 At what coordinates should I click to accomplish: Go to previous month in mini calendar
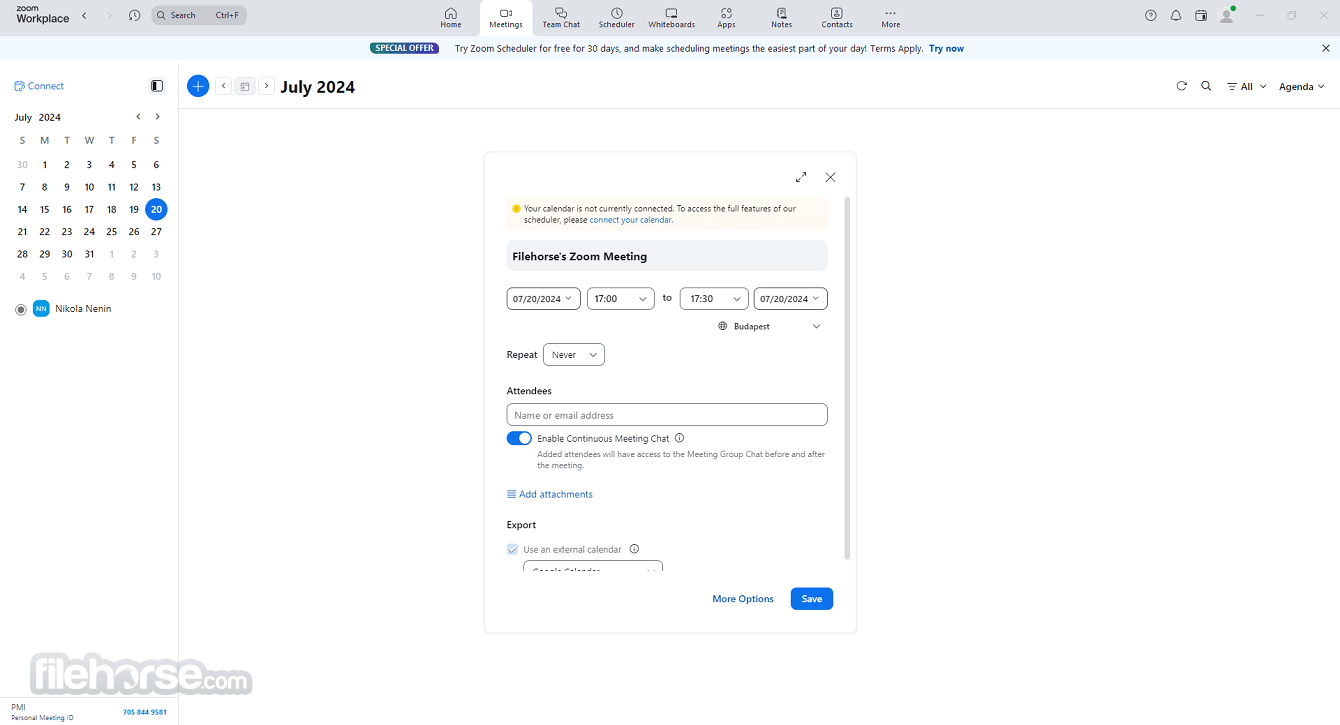138,117
